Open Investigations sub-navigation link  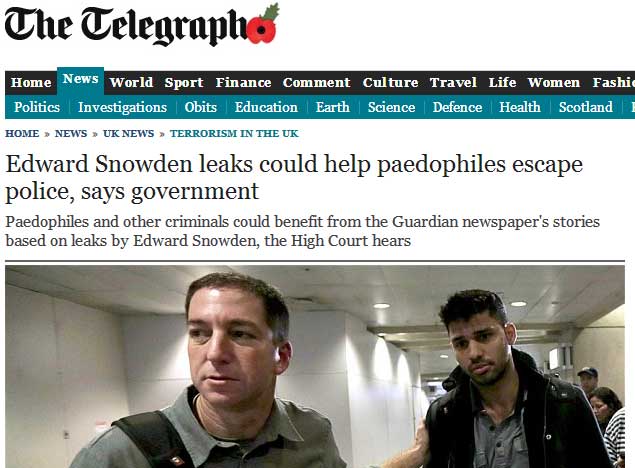(x=122, y=107)
